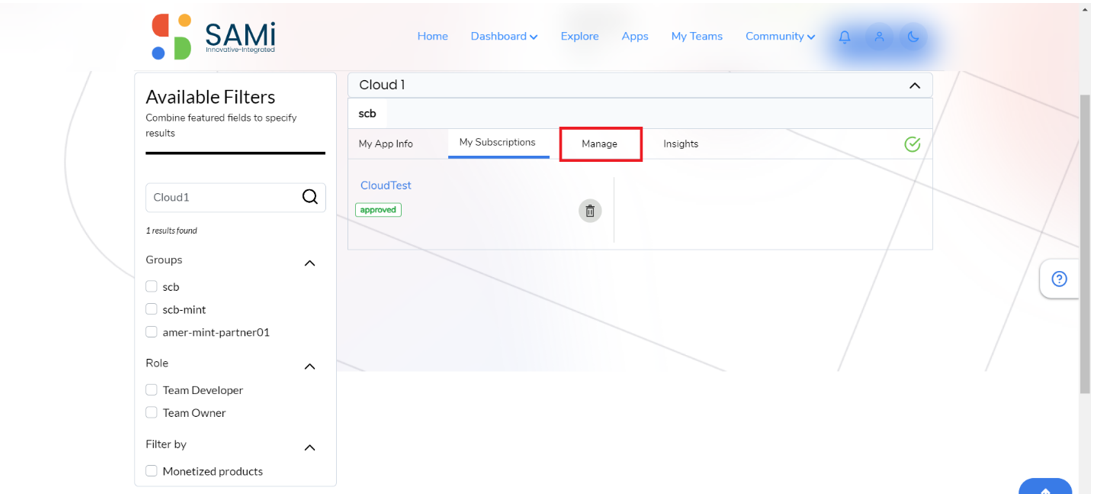Go to Home in navigation
Screen dimensions: 1093x497
click(432, 36)
